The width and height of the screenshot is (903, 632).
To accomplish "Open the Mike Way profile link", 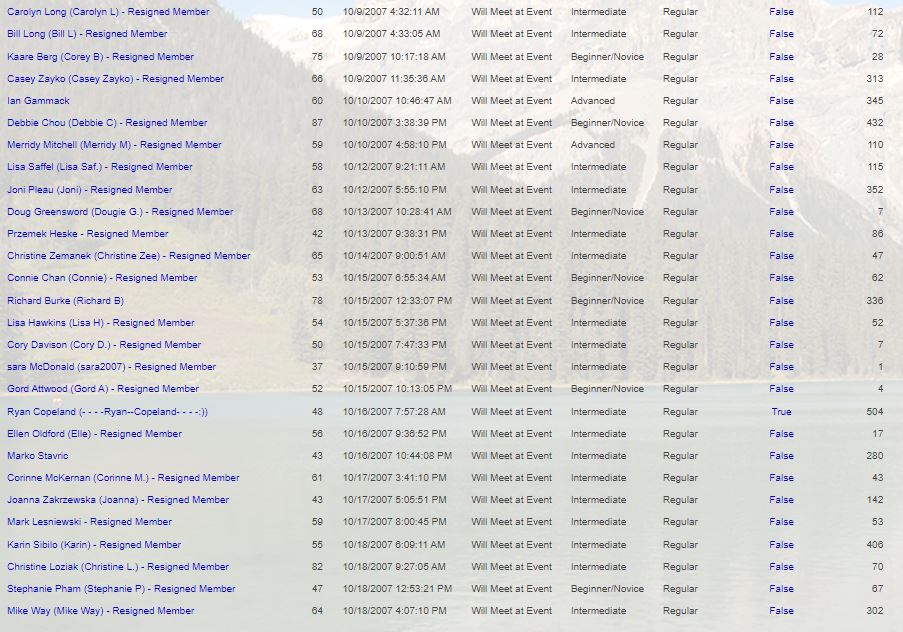I will pos(101,611).
